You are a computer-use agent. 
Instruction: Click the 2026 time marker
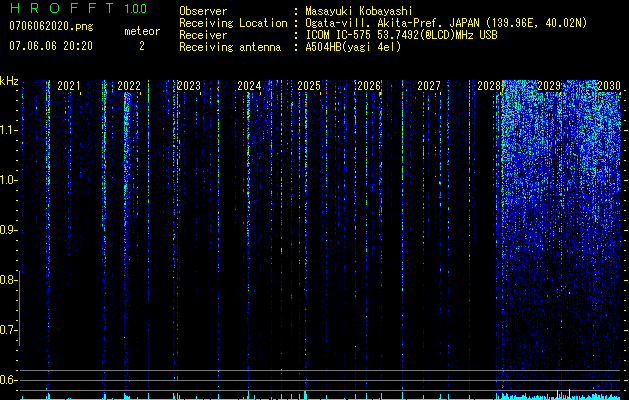369,86
